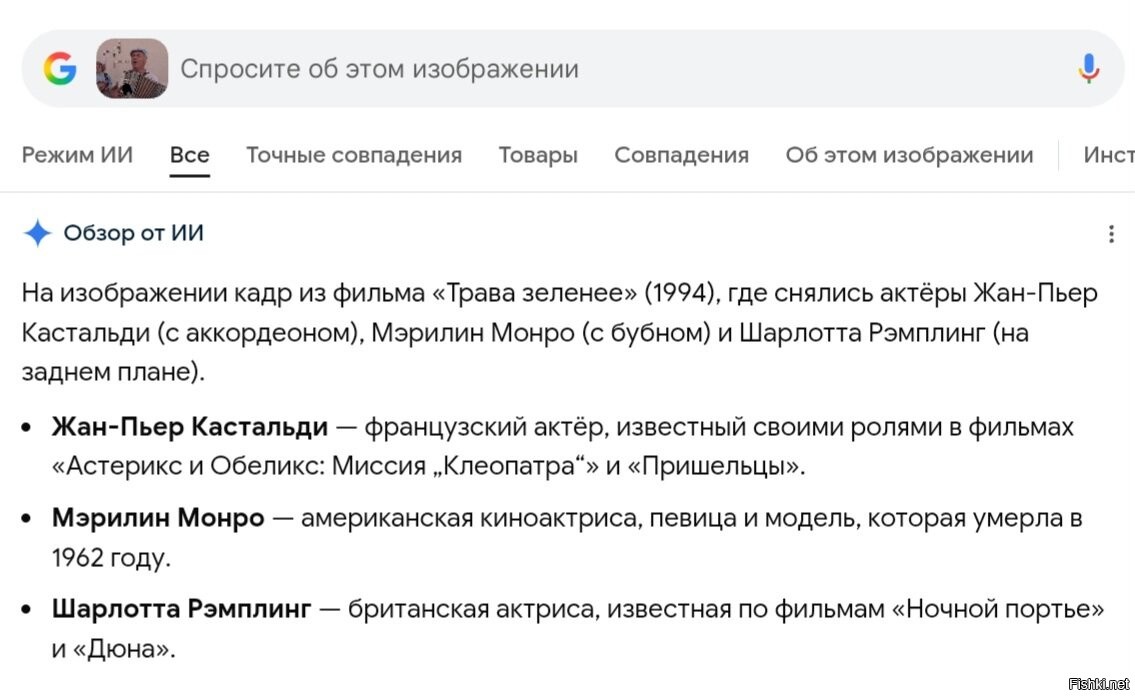Click the bold name "Шарлотта Рэмплинг"
Viewport: 1135px width, 696px height.
tap(182, 608)
